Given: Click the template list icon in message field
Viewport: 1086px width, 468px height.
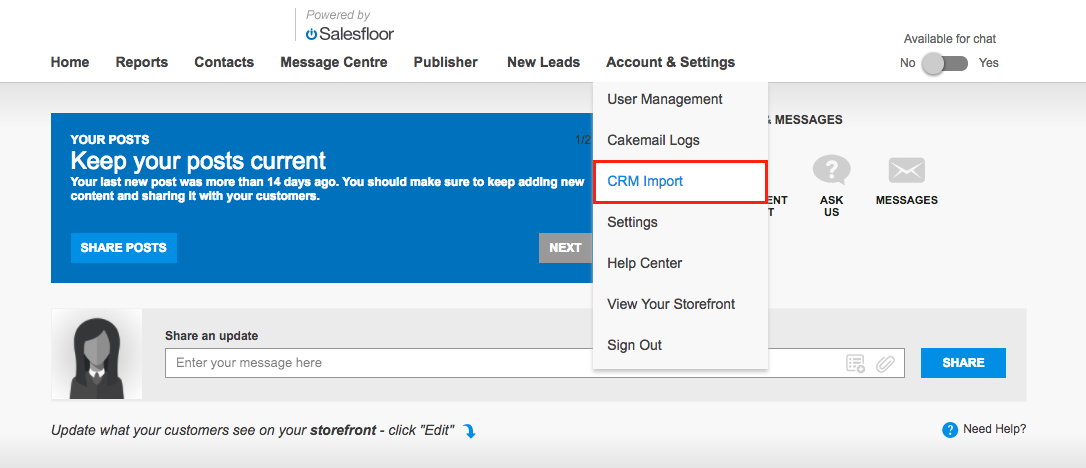Looking at the screenshot, I should coord(855,363).
